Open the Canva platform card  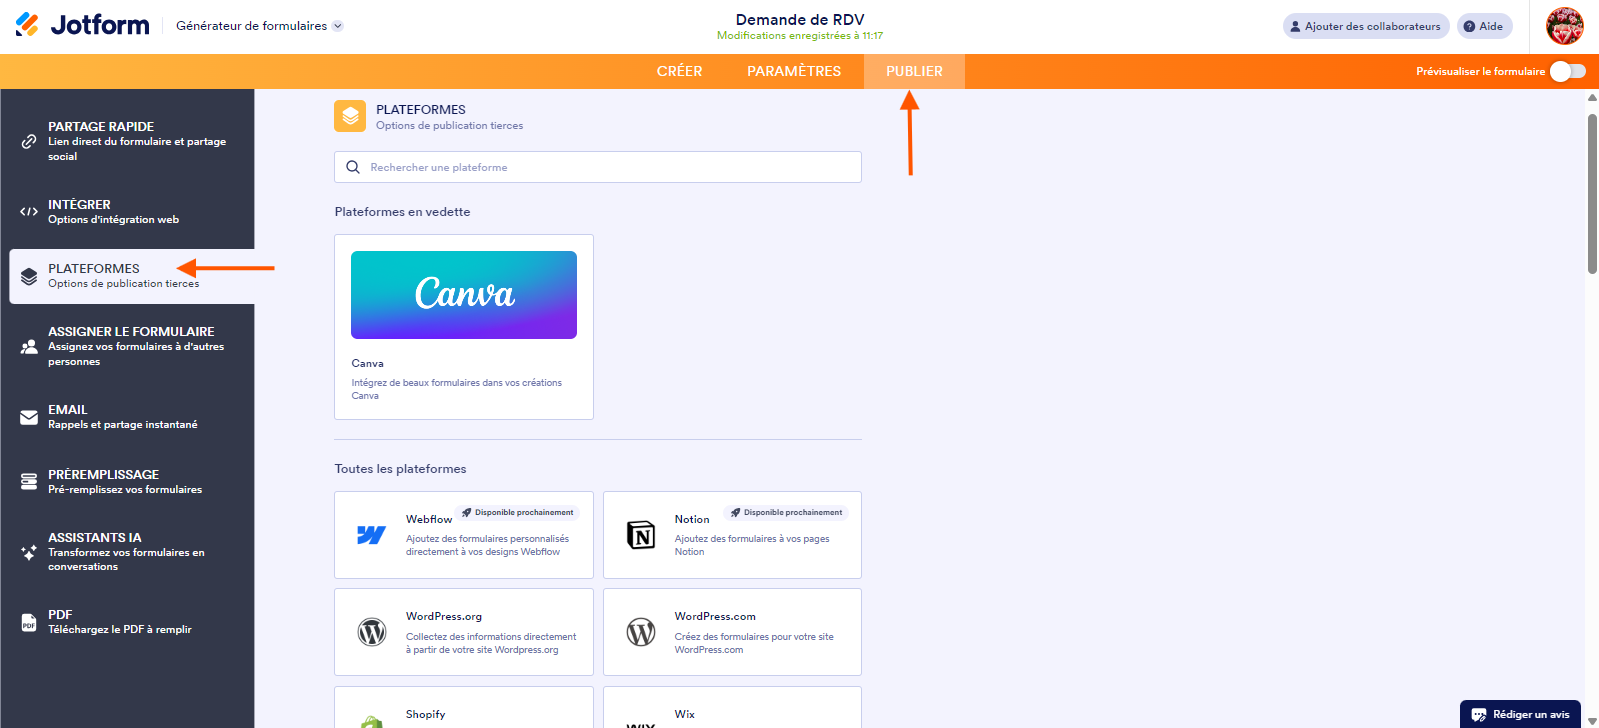click(464, 327)
